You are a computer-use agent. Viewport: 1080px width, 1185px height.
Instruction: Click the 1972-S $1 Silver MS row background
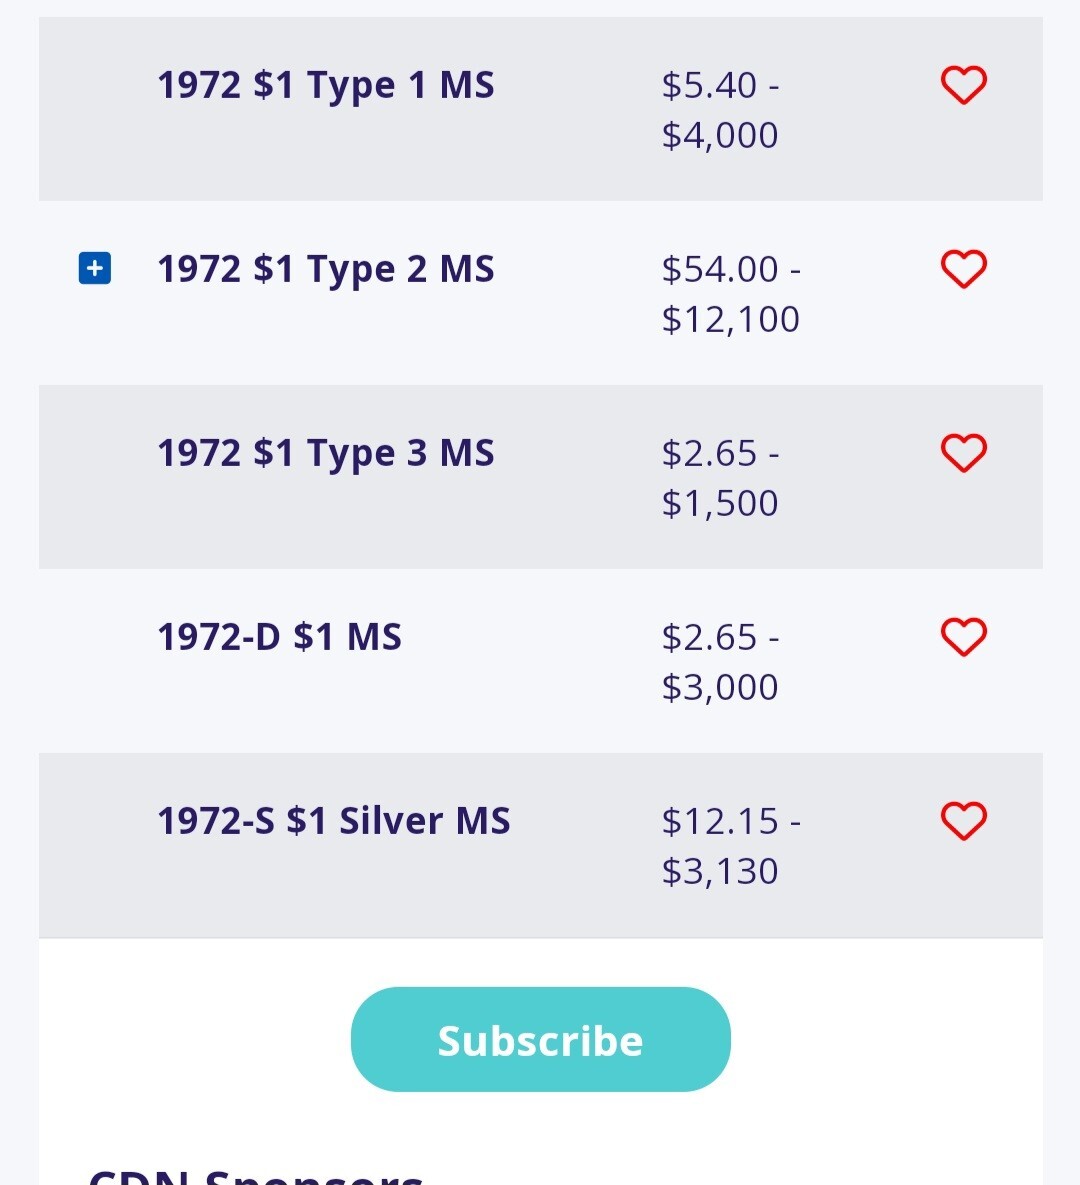click(540, 845)
